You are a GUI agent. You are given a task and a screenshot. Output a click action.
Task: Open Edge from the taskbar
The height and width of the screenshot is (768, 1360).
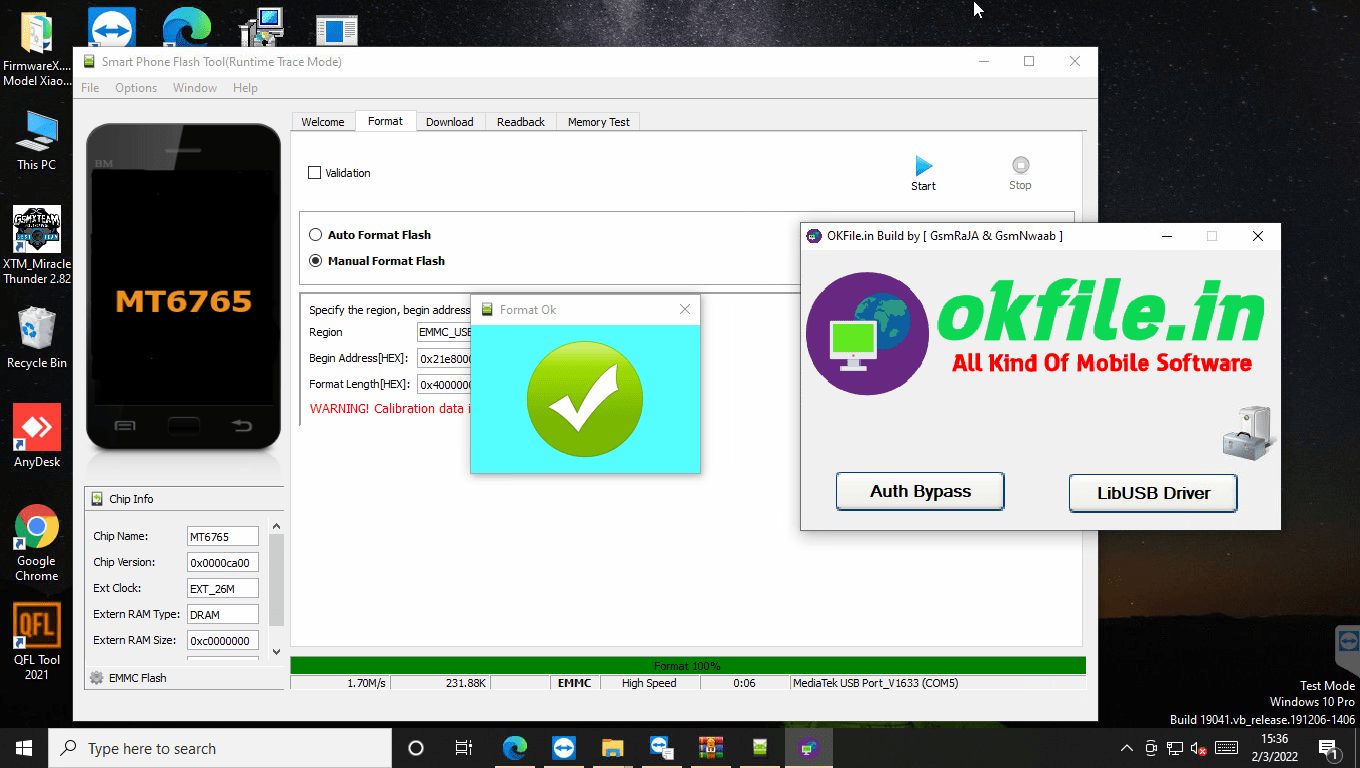[514, 748]
